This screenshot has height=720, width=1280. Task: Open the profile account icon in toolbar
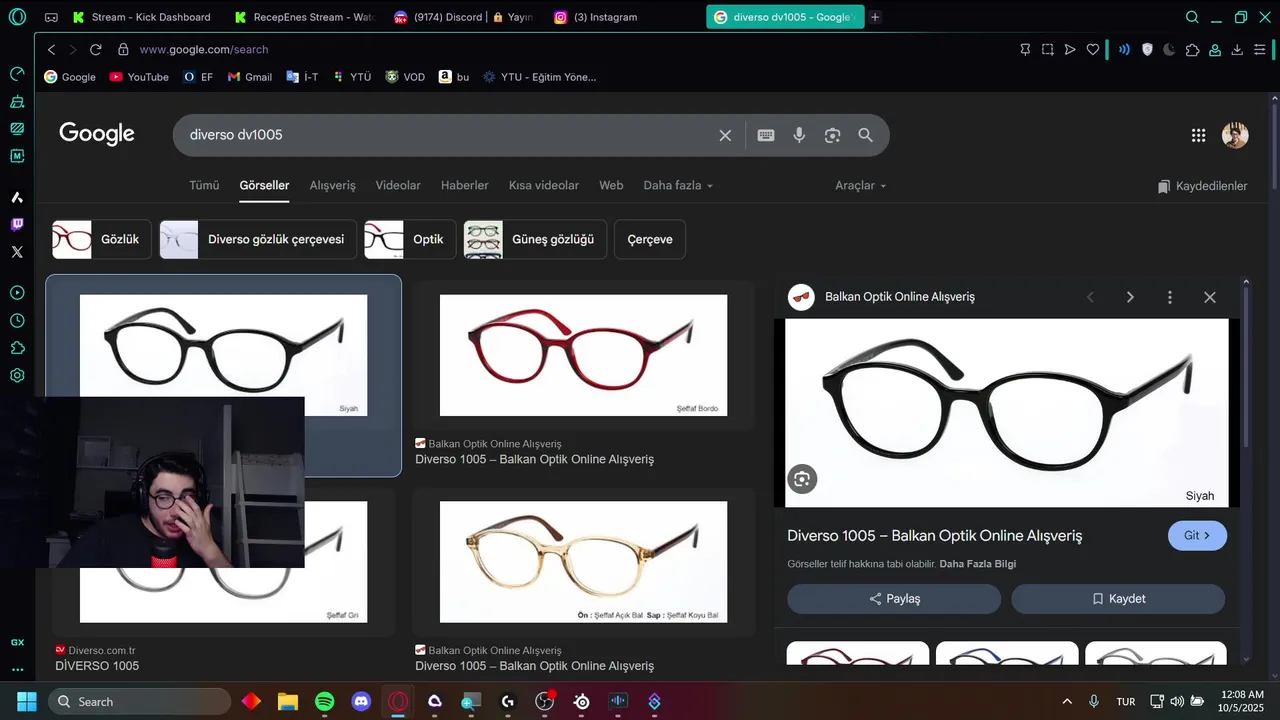[1215, 49]
